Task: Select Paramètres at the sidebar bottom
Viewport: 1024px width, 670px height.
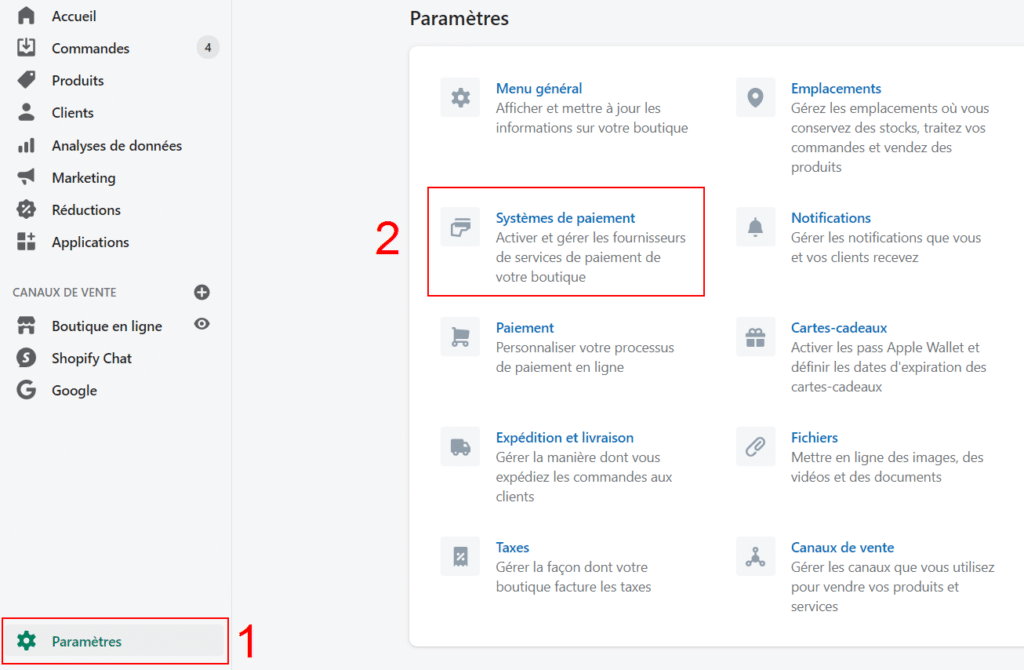Action: pos(87,641)
